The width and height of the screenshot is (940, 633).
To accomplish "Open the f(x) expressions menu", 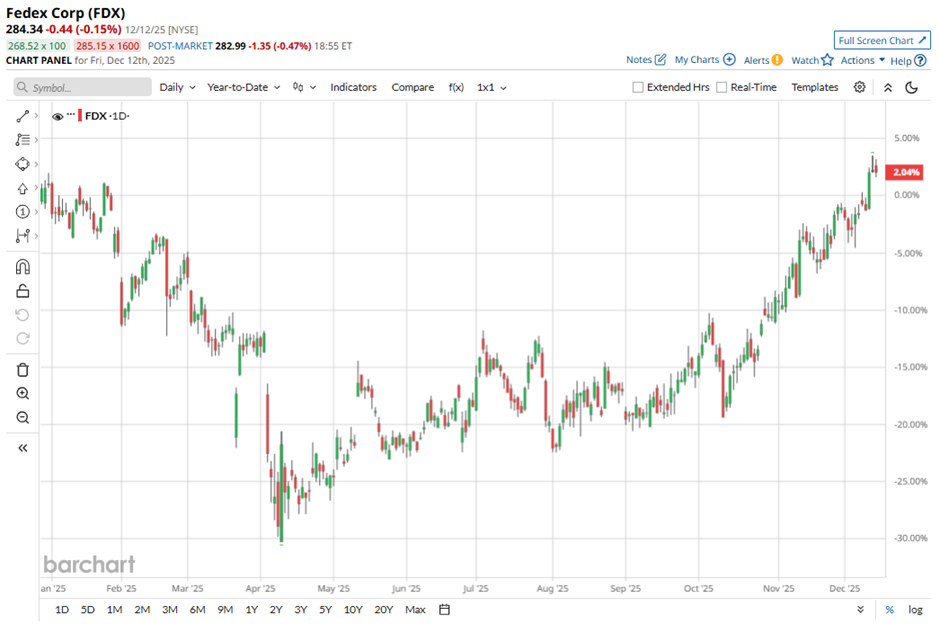I will click(456, 88).
